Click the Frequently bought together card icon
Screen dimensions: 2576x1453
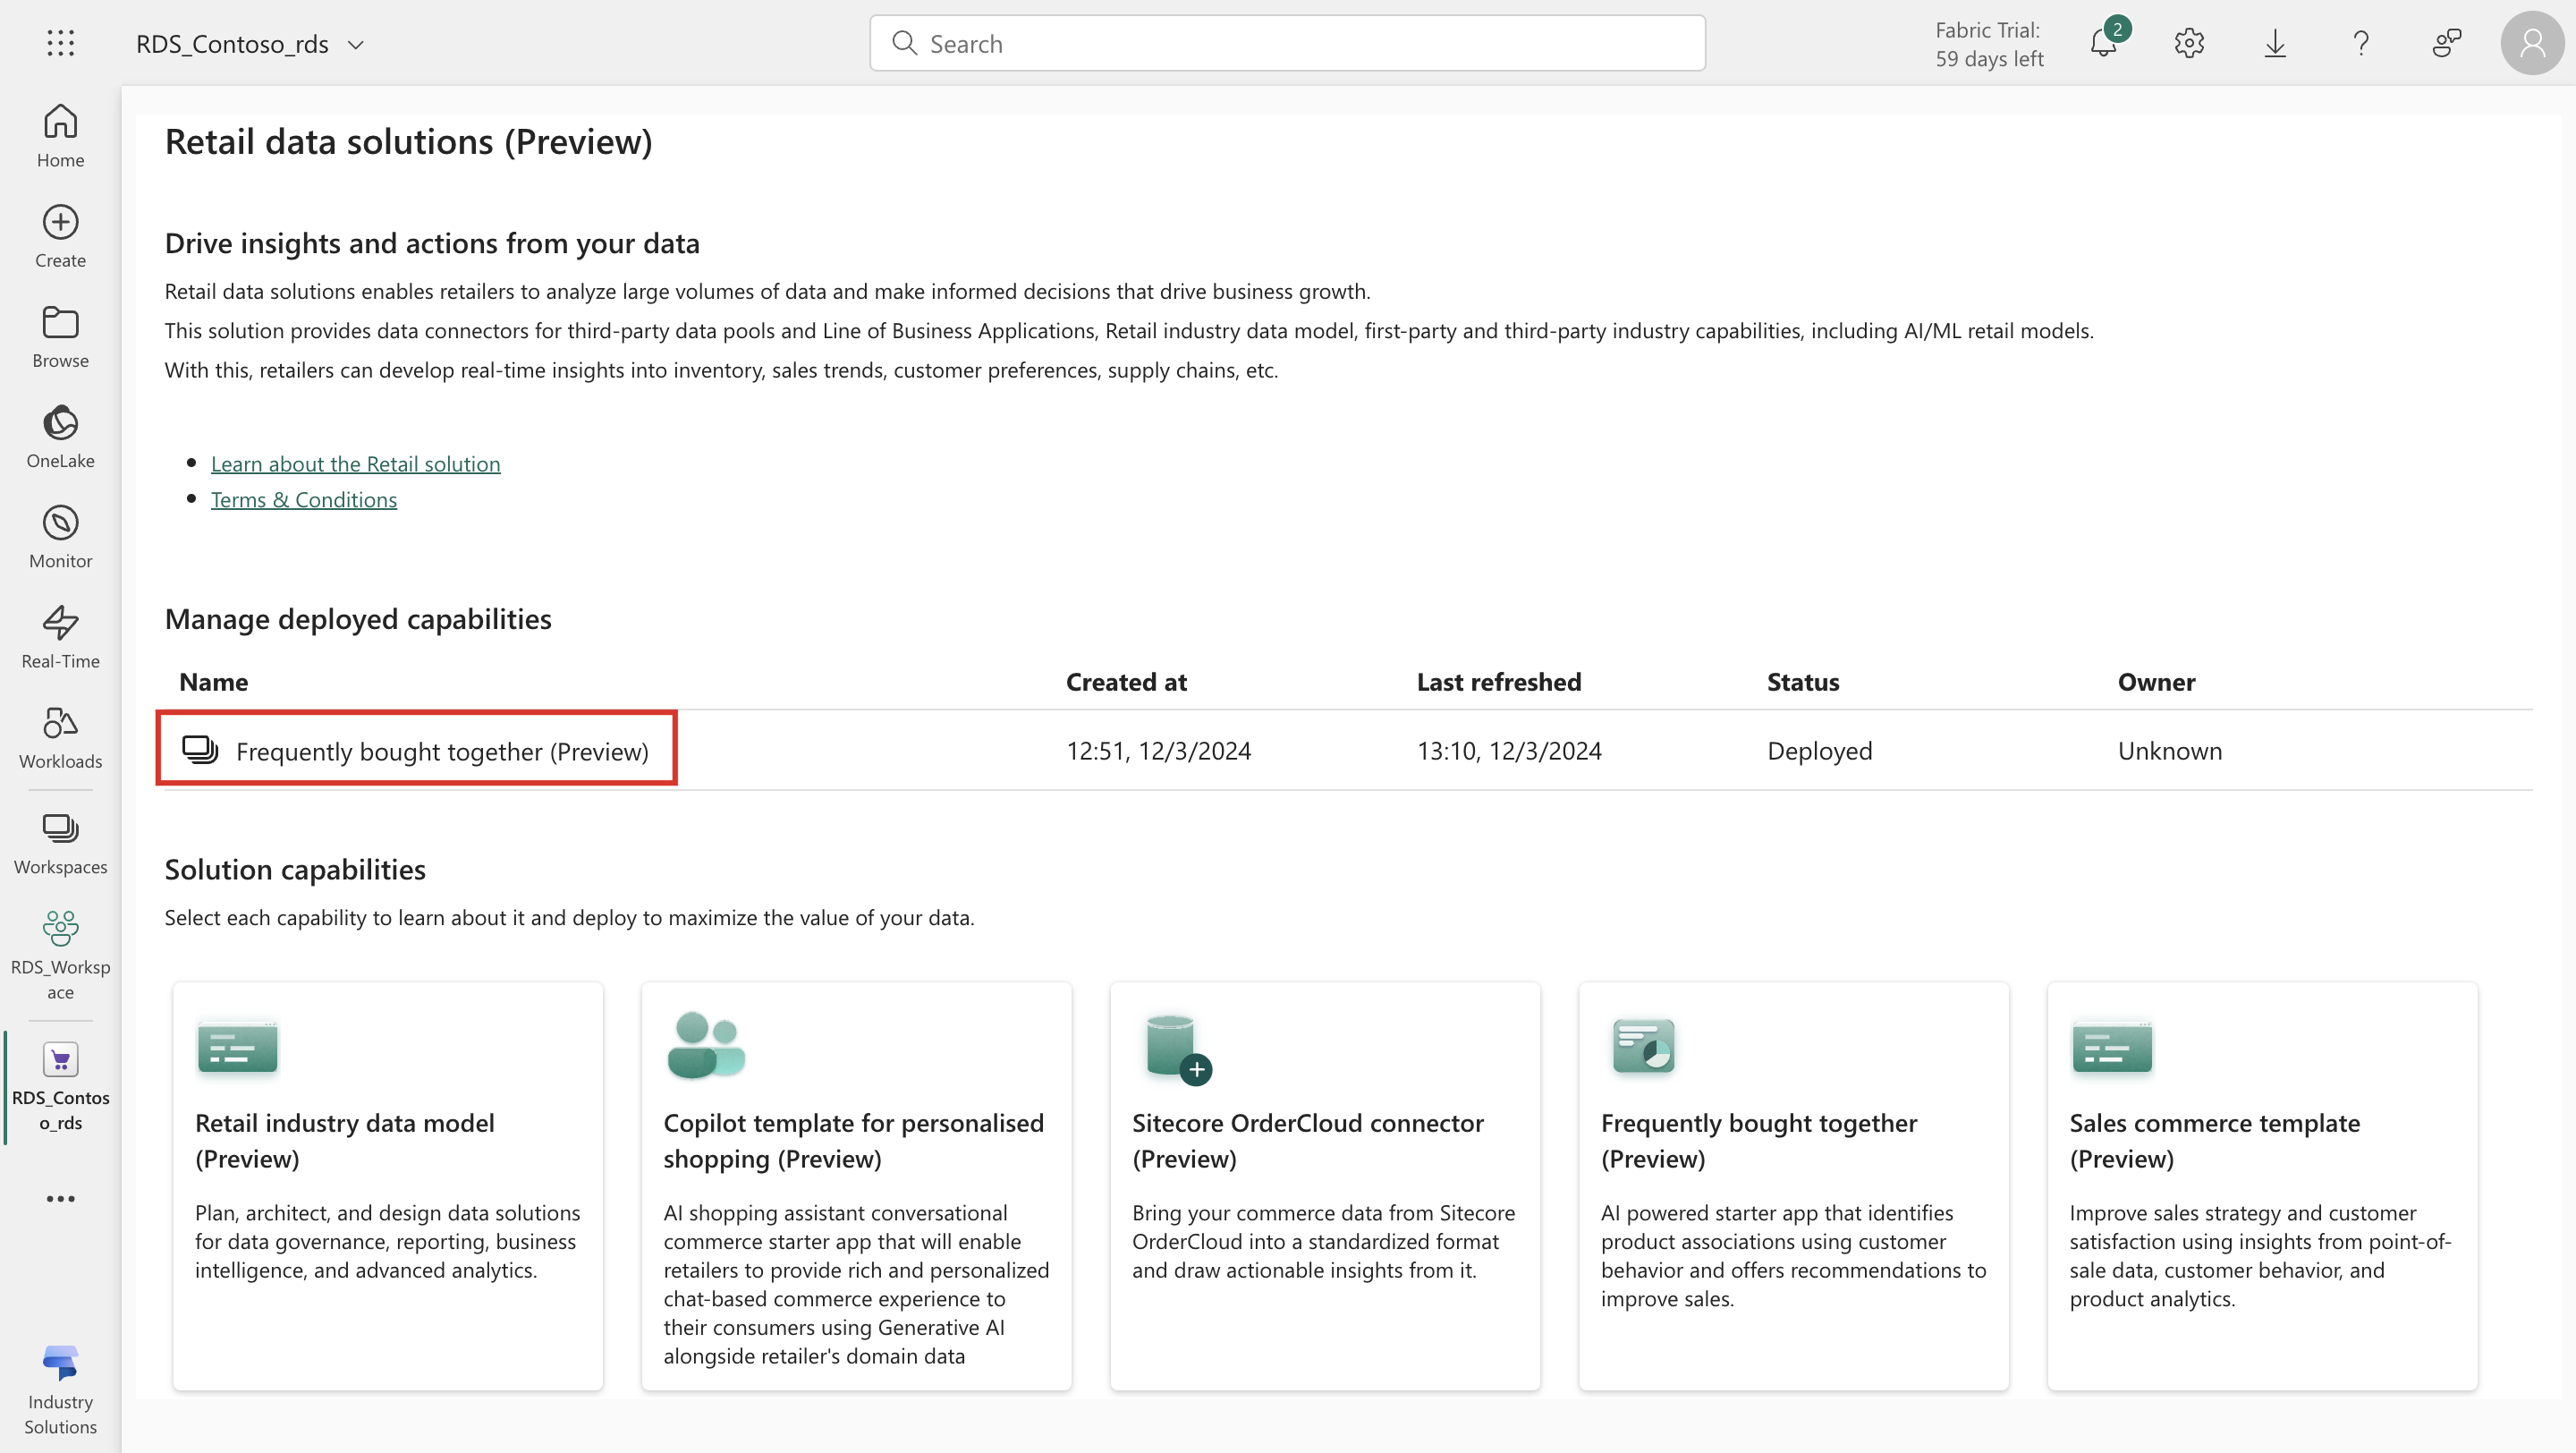click(1643, 1045)
